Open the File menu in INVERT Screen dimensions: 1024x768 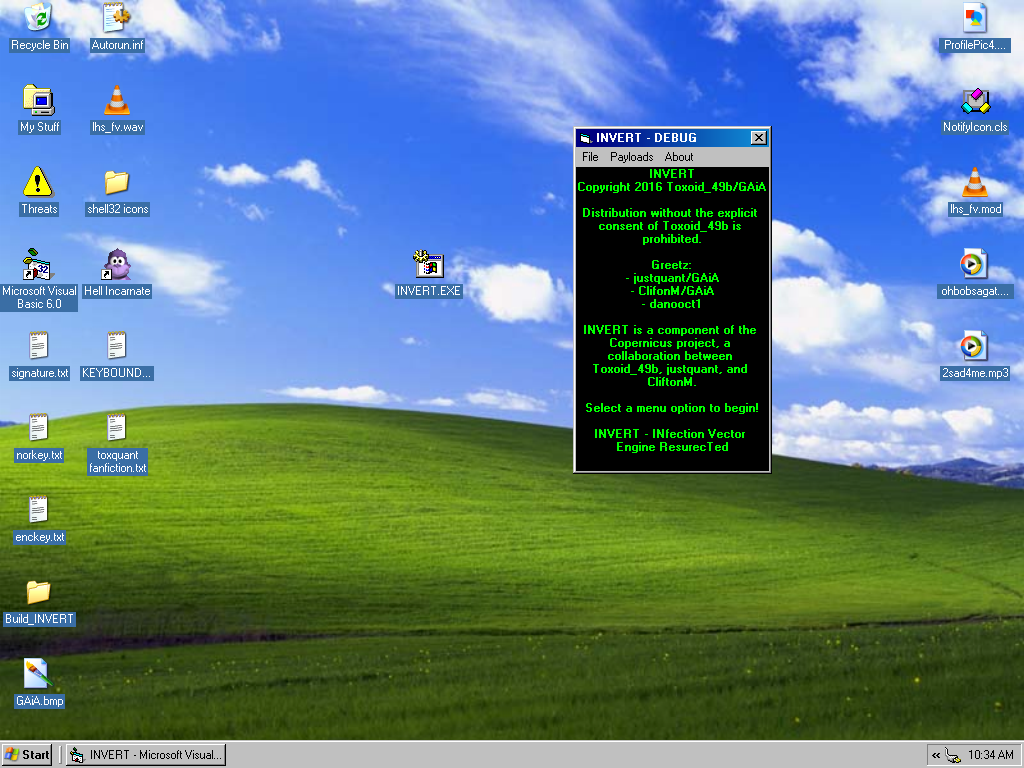coord(590,157)
